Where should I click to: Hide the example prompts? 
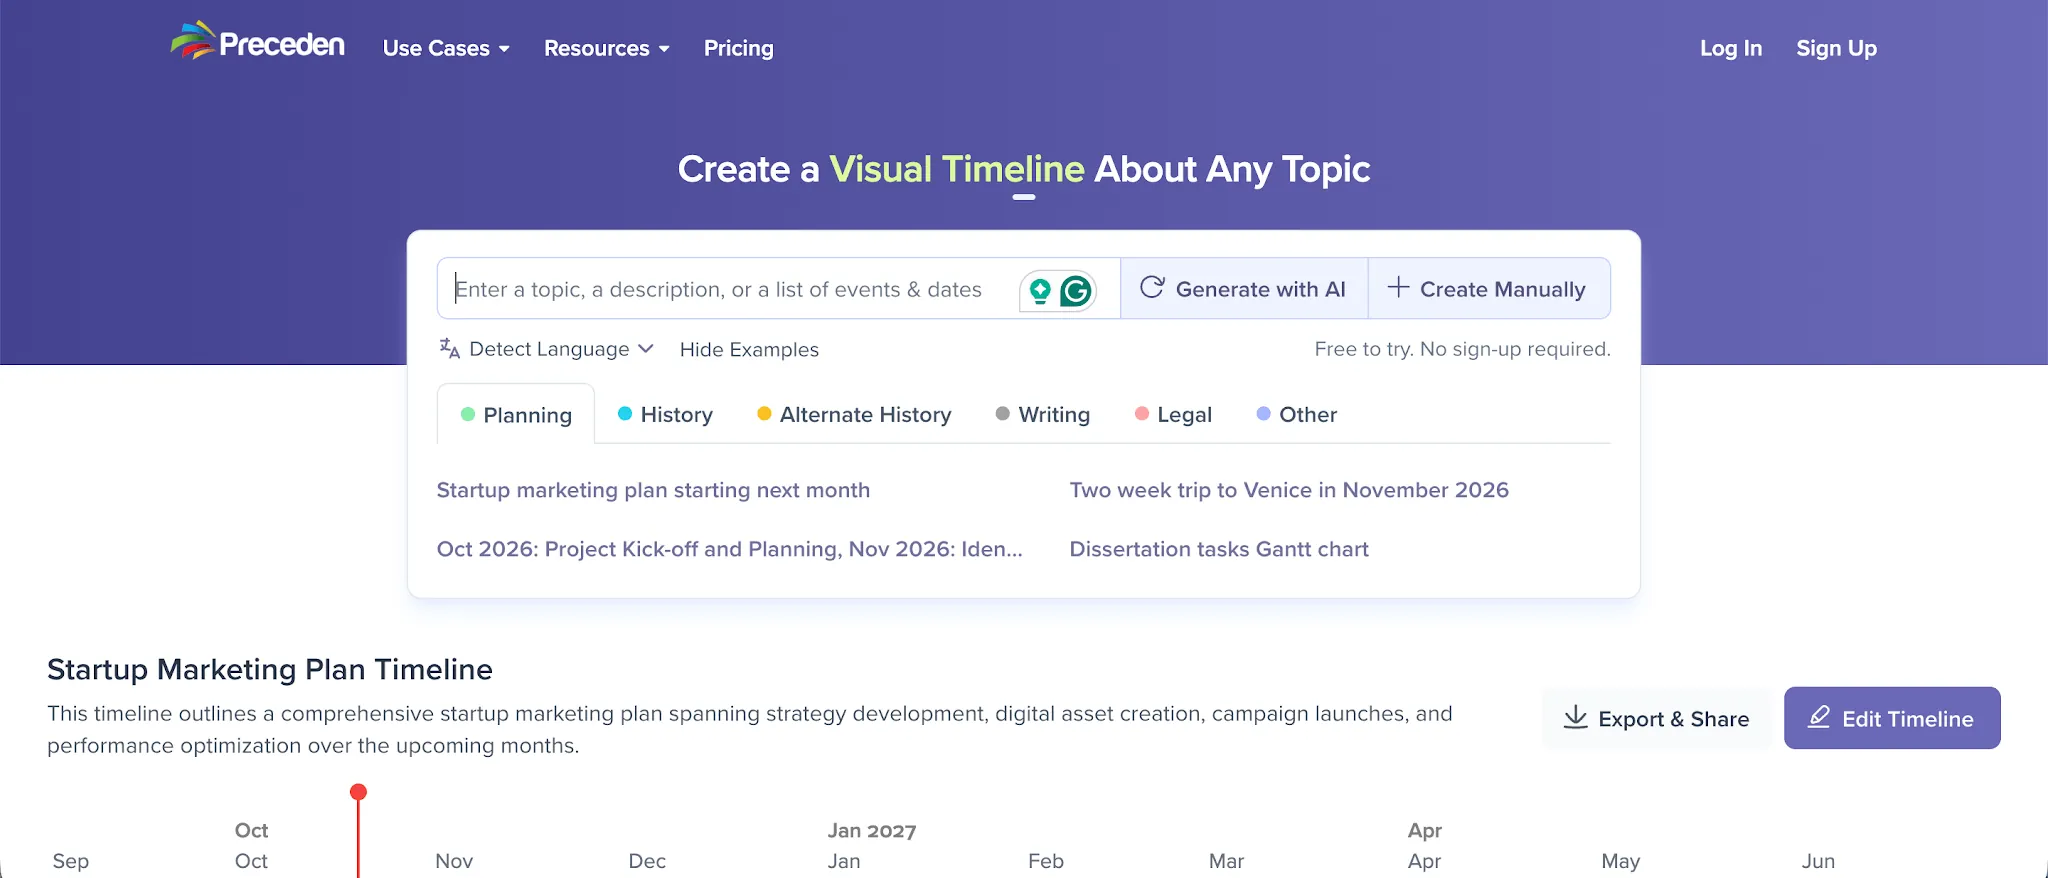point(749,349)
